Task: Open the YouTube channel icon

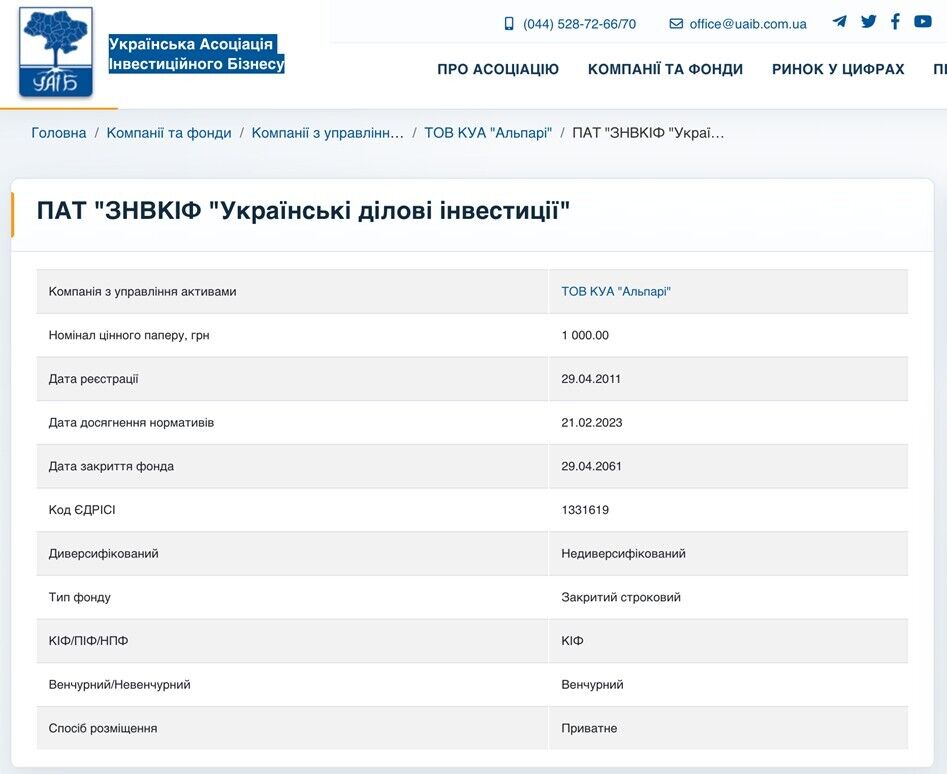Action: (x=922, y=22)
